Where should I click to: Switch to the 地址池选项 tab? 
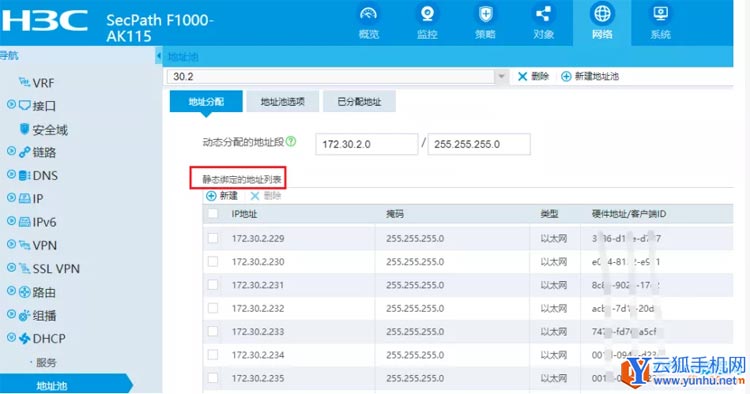tap(283, 101)
